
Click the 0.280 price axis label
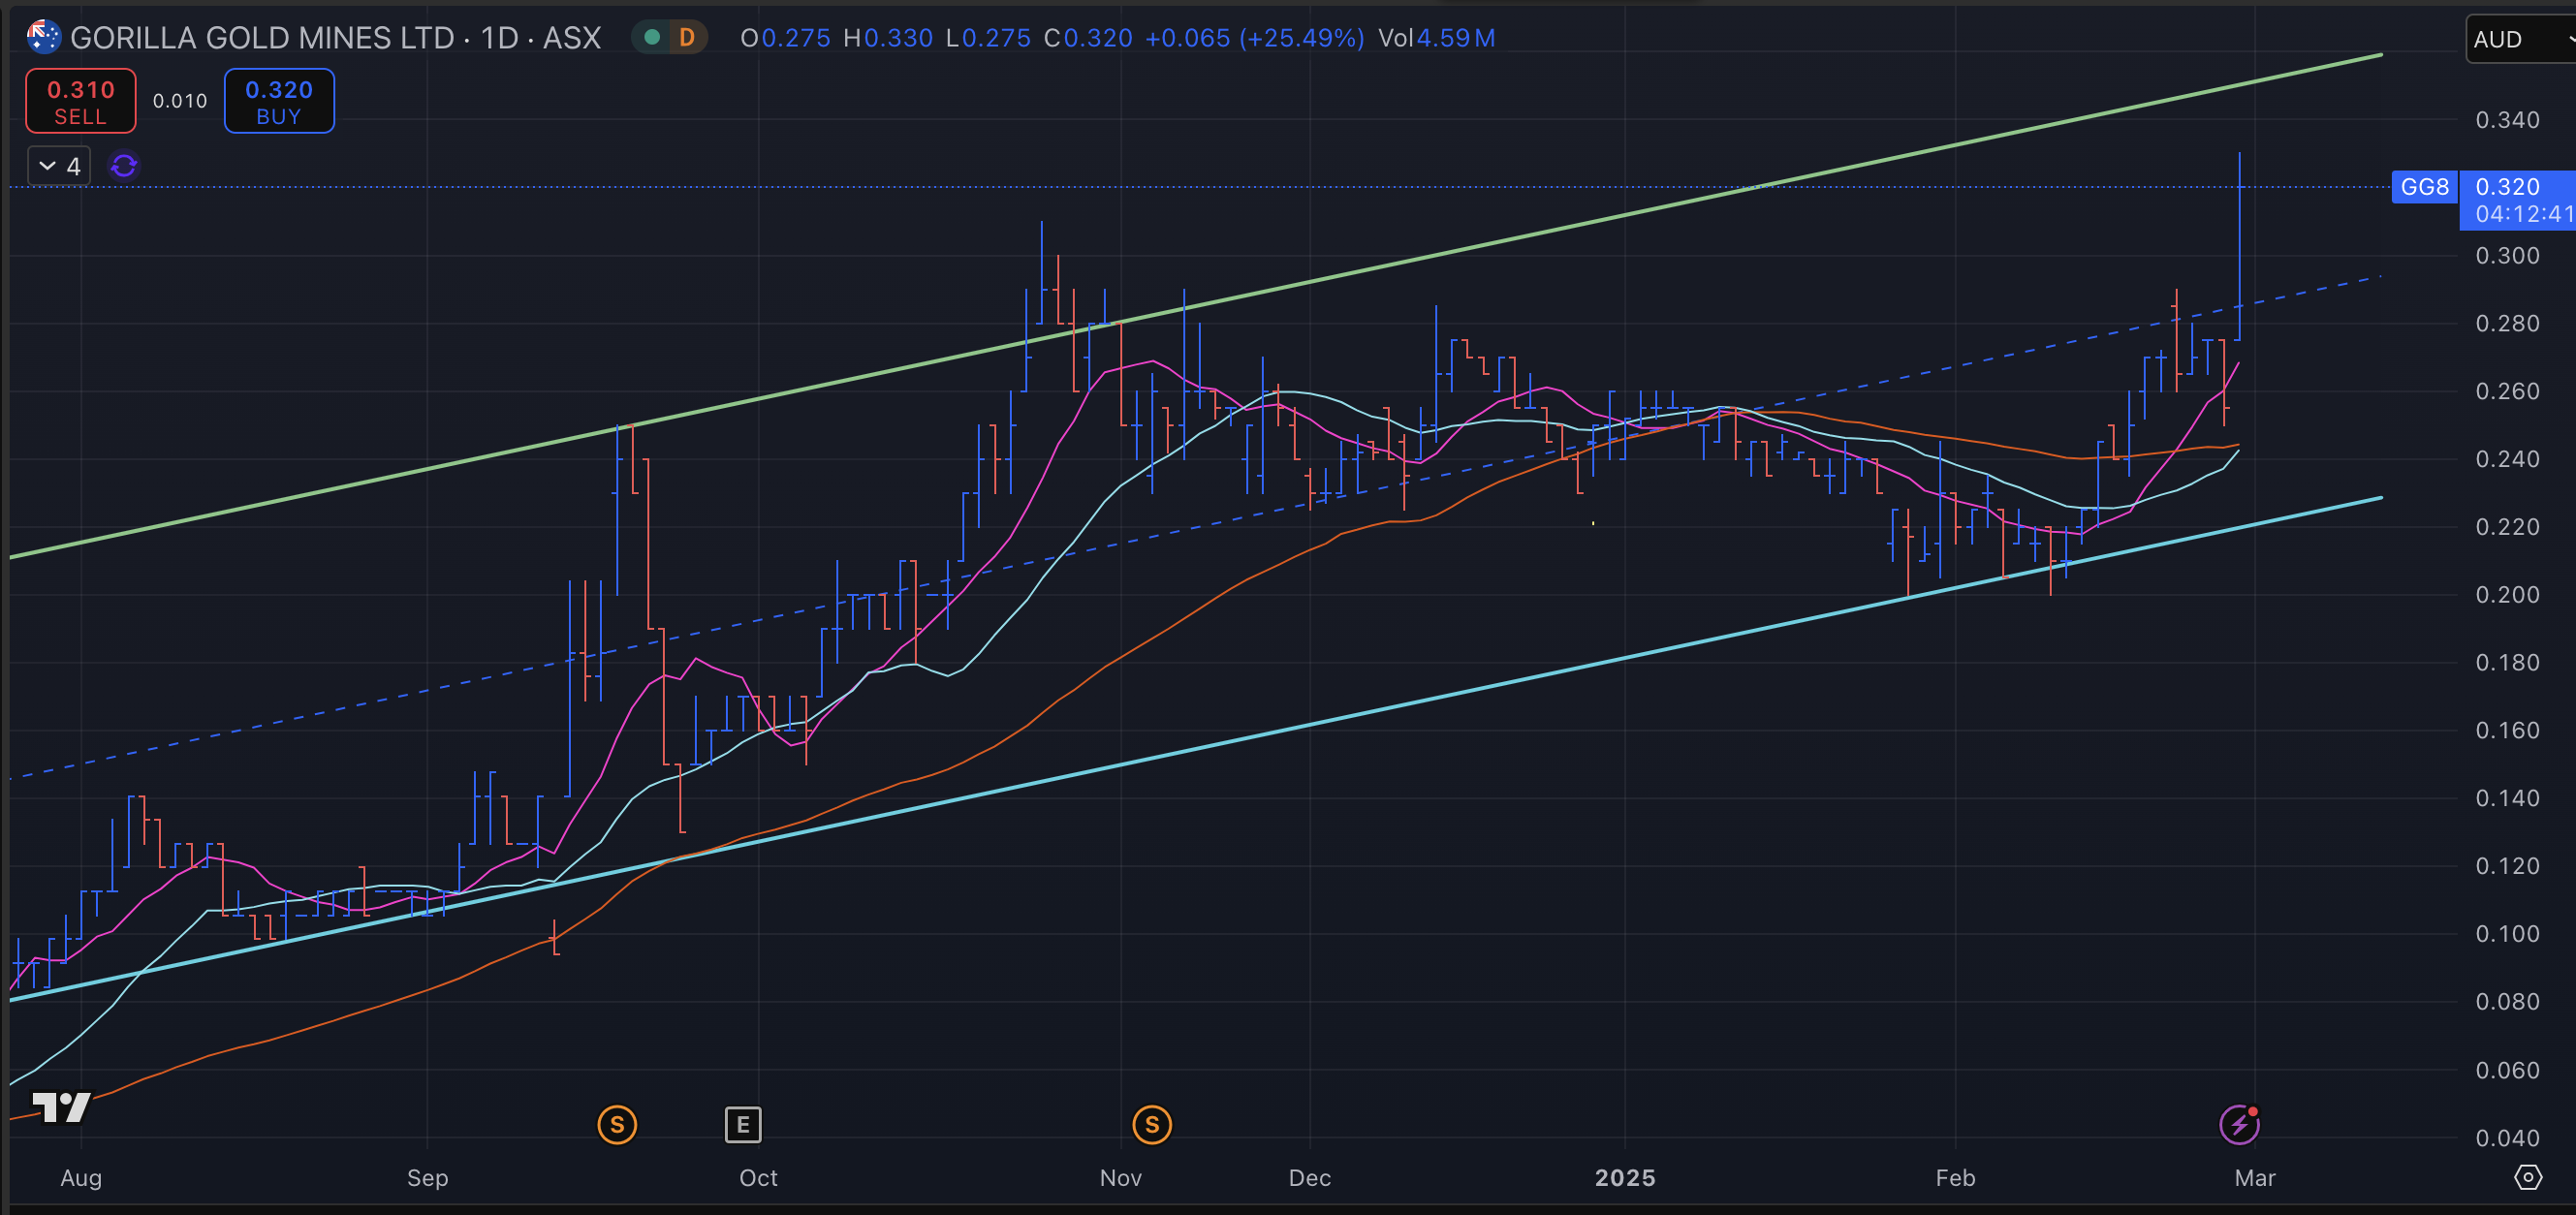[2507, 323]
